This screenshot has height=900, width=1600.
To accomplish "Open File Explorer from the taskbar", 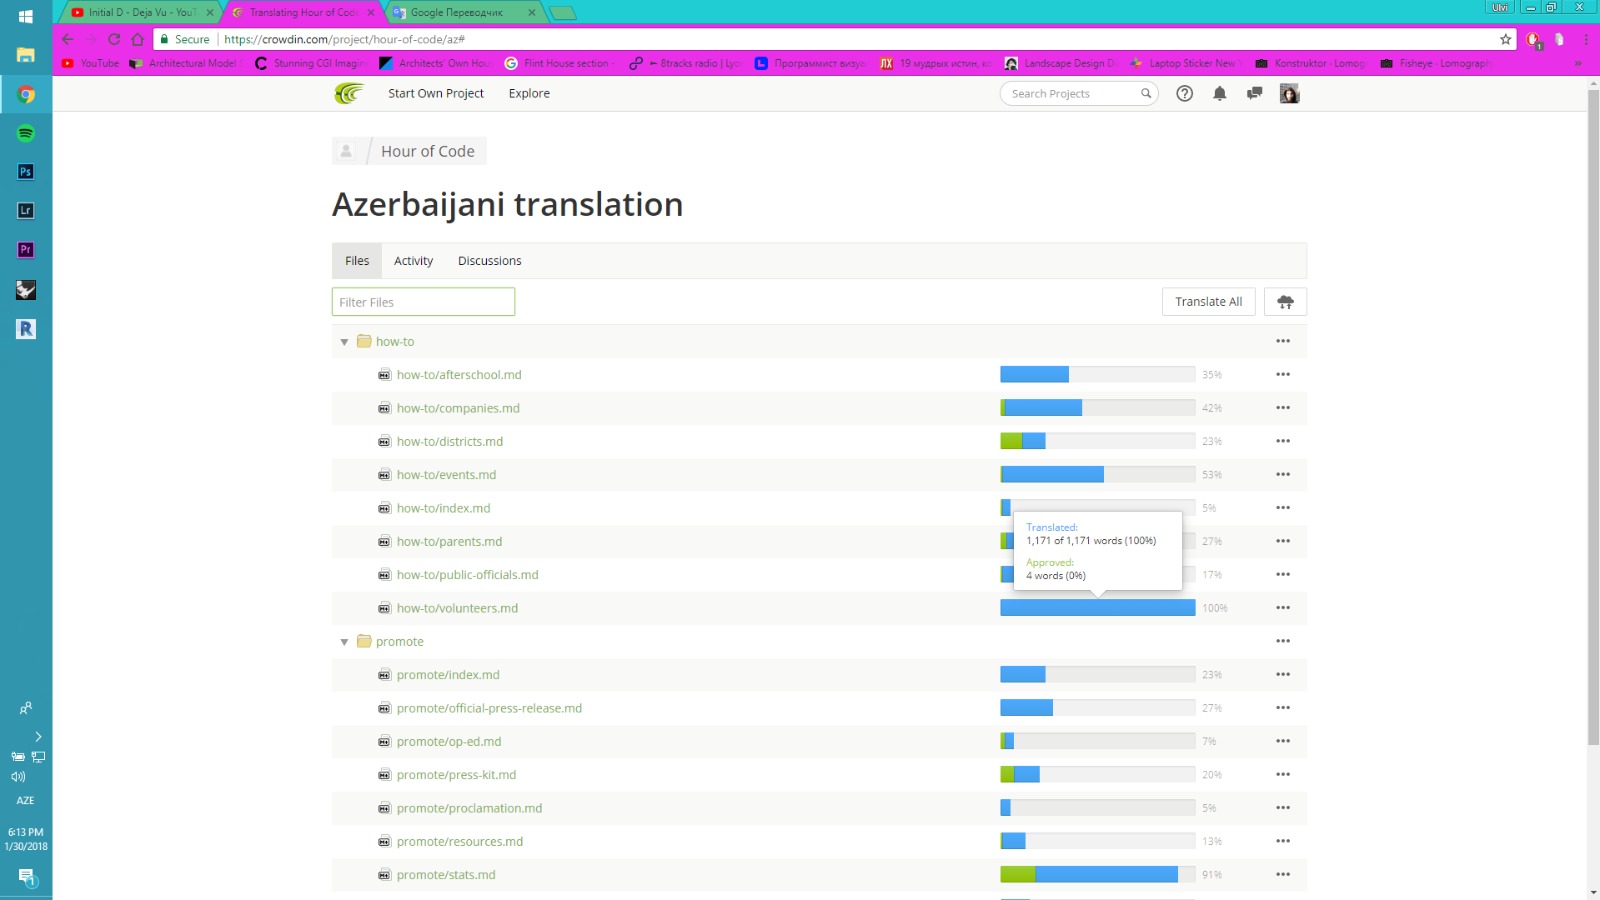I will [x=26, y=55].
